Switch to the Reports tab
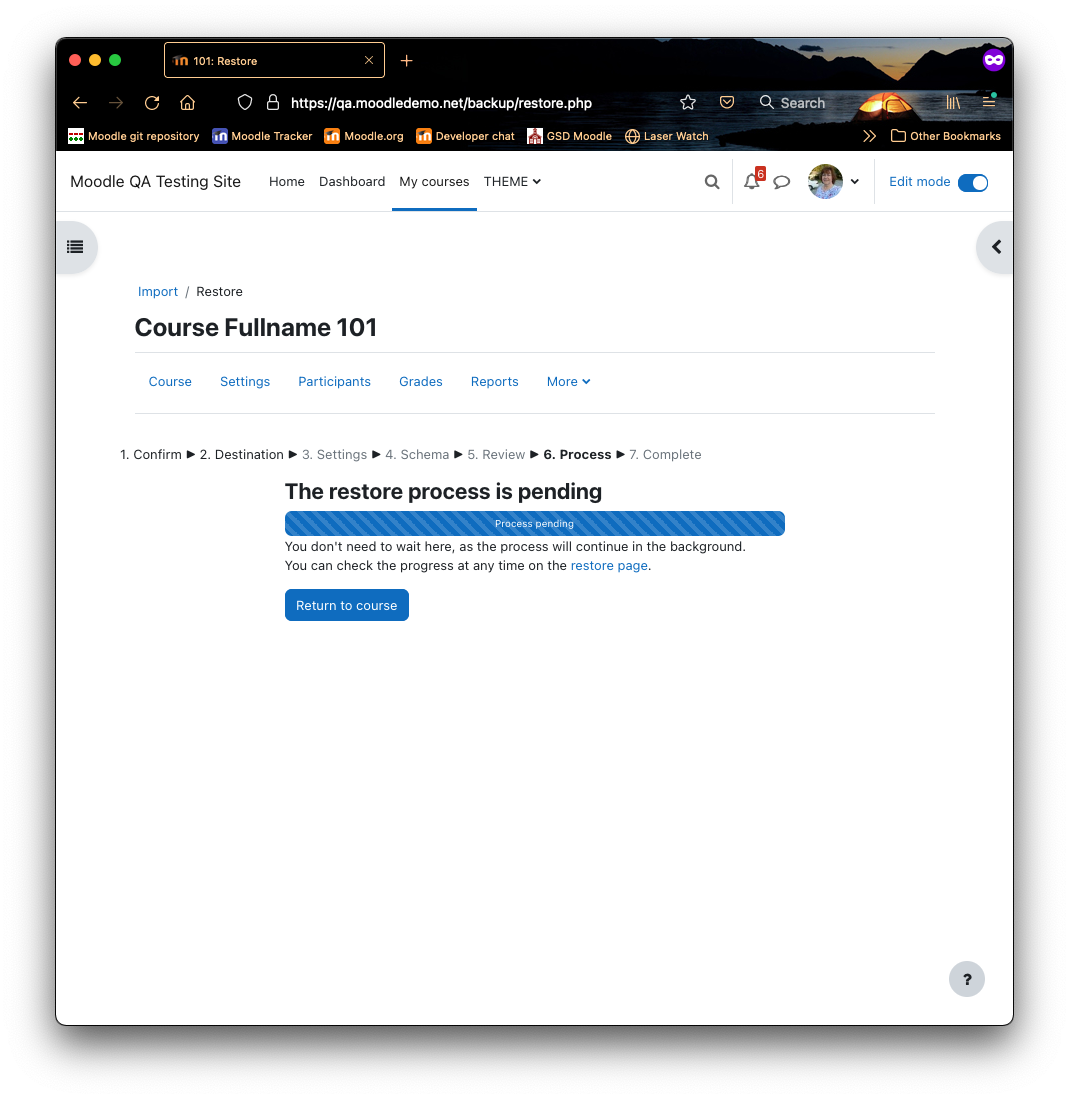 494,381
